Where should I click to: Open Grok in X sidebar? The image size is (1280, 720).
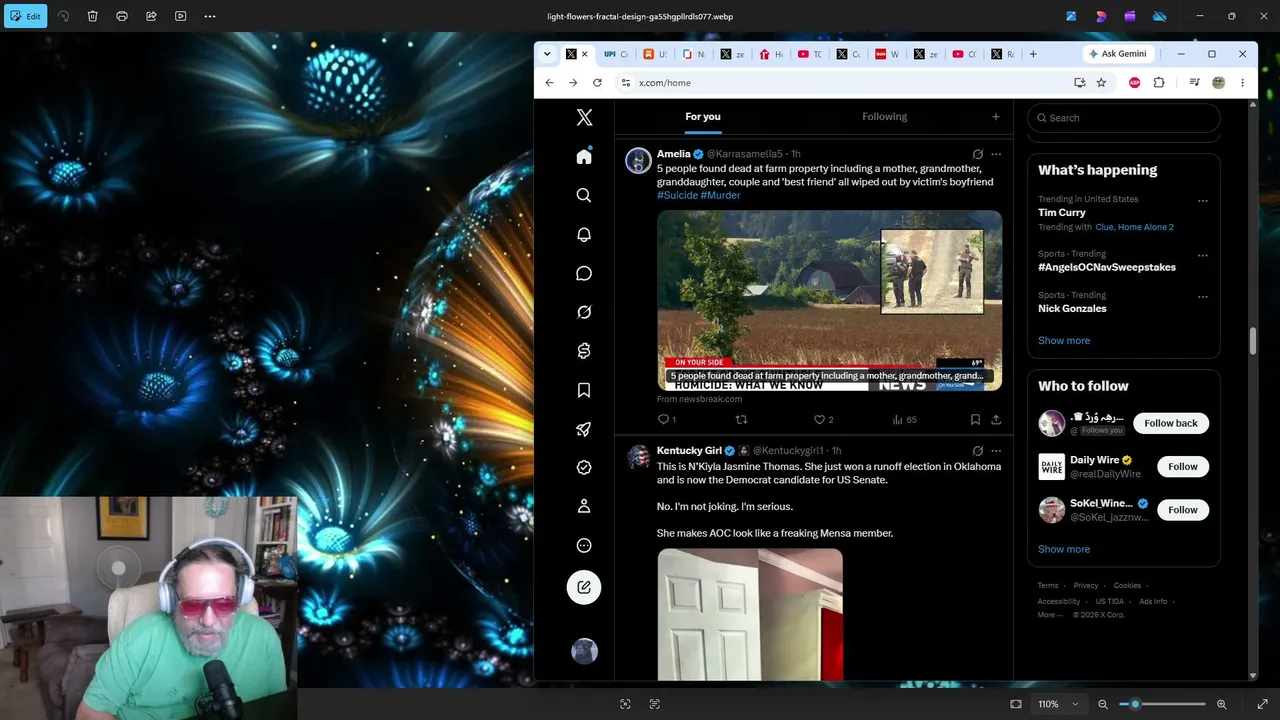coord(584,313)
